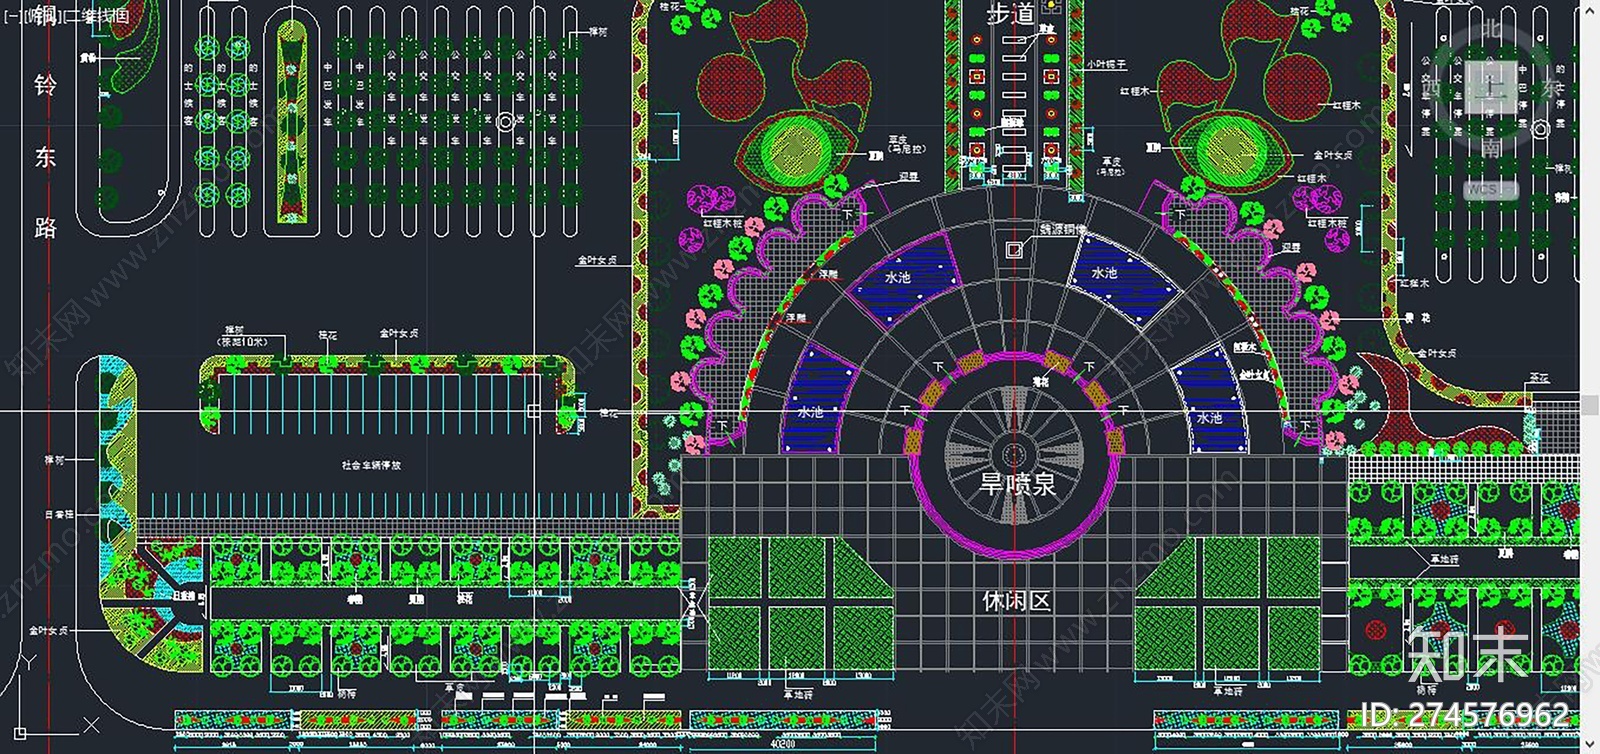Expand the WCS coordinate system dropdown

(x=1490, y=190)
